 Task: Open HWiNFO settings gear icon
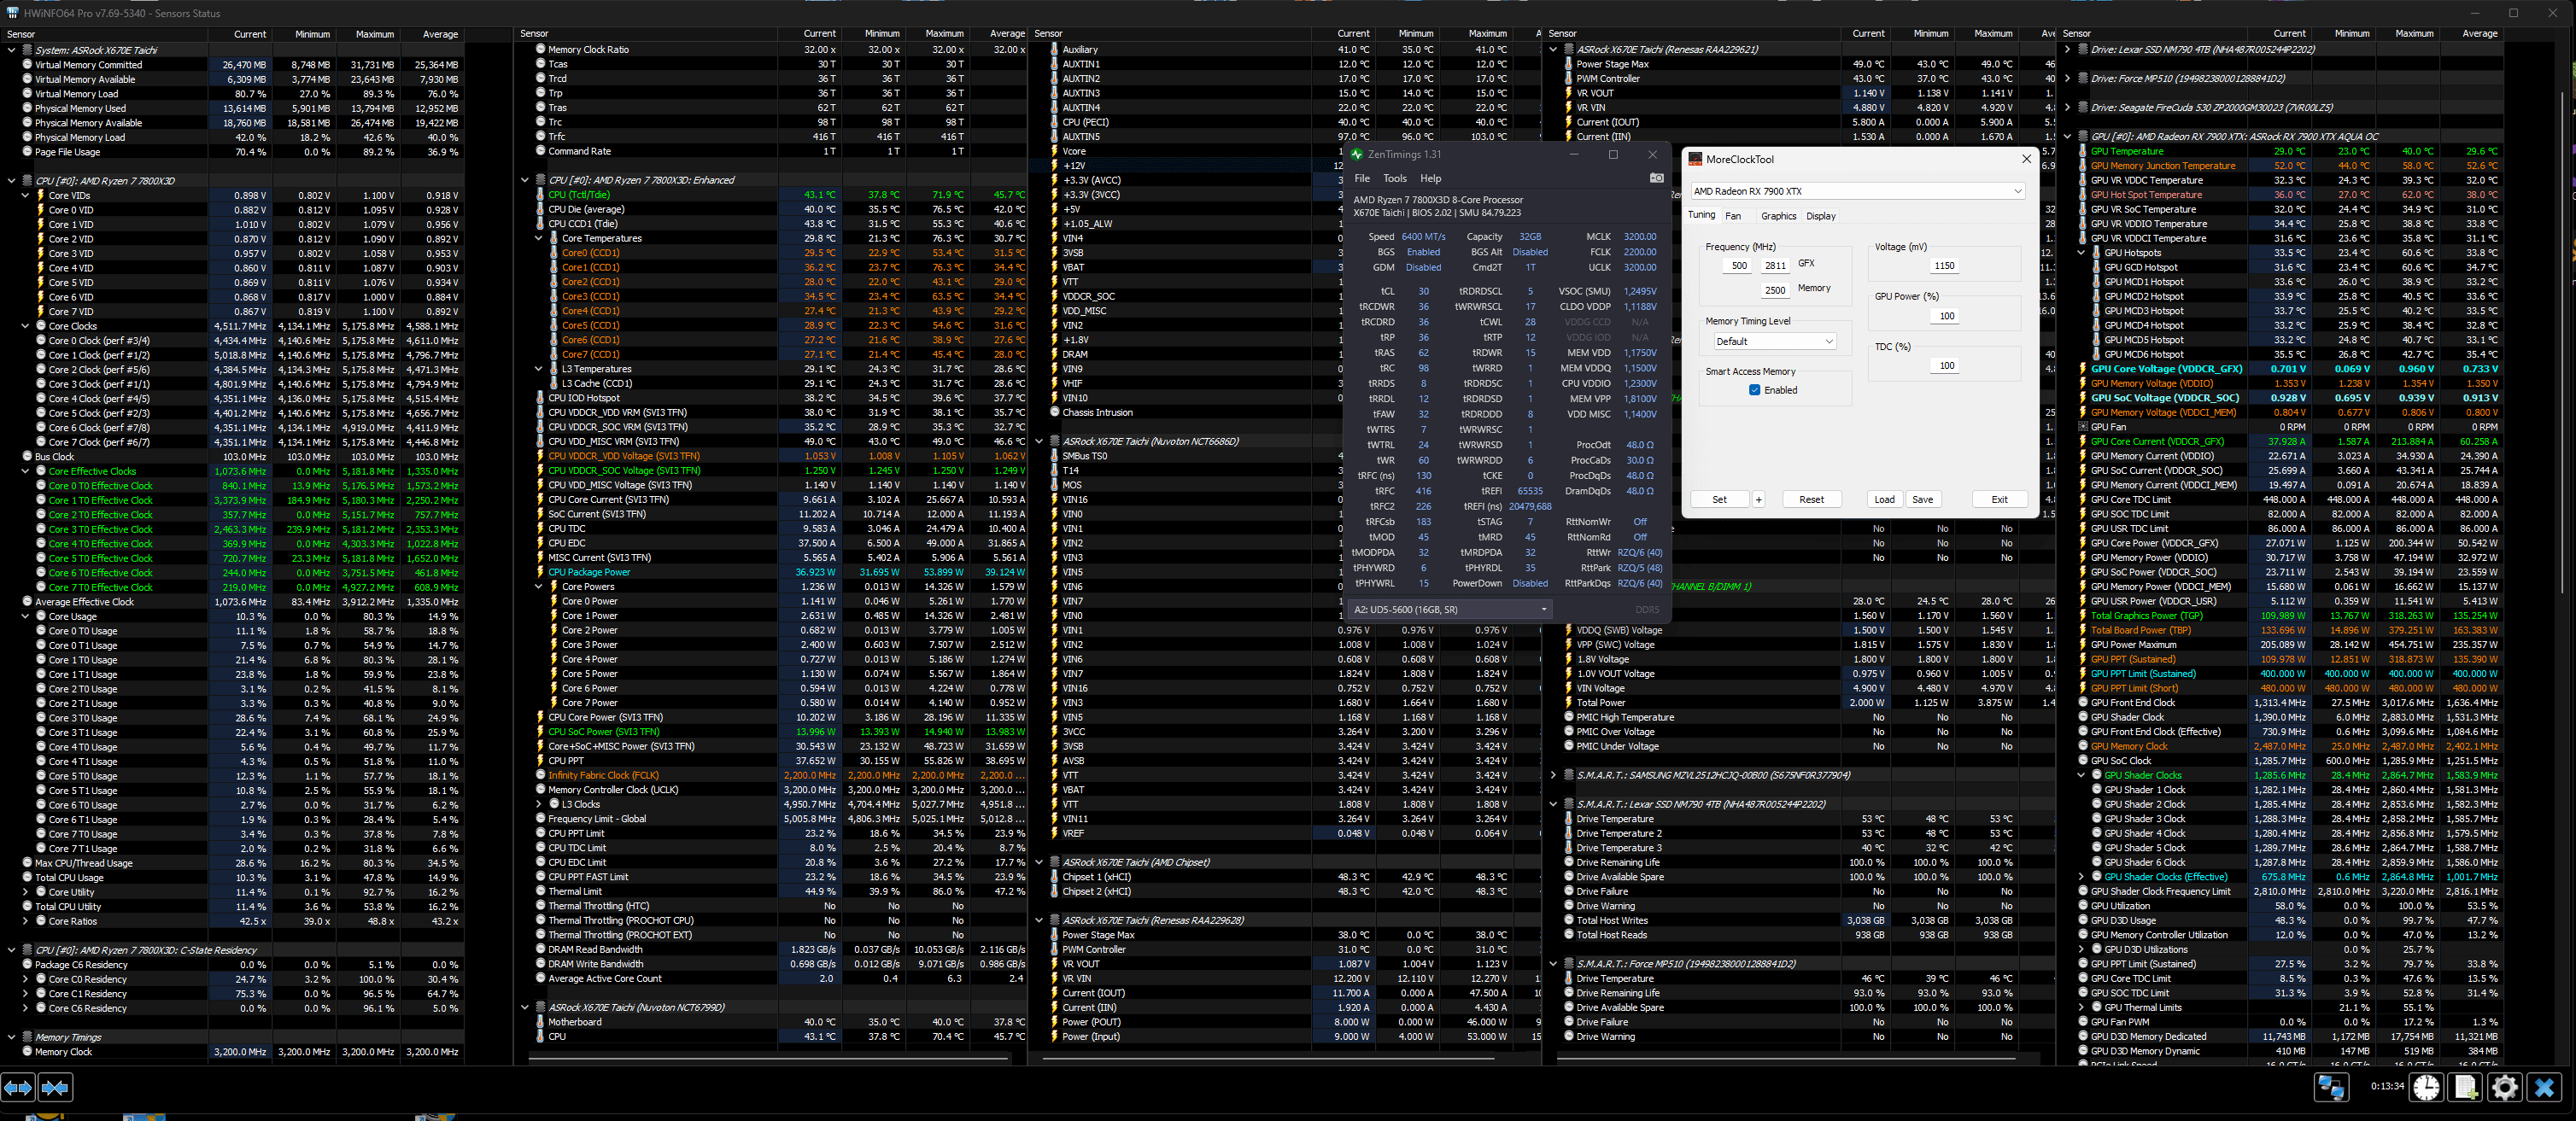2504,1087
